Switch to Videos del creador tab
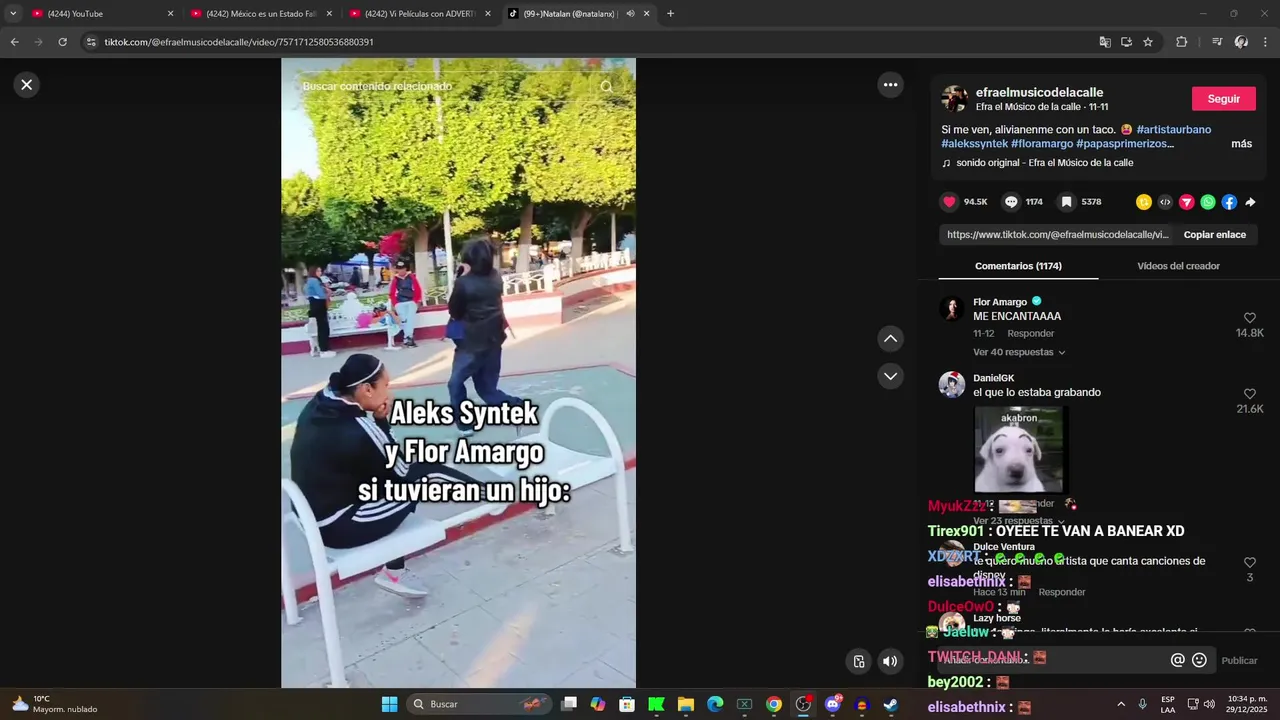 pyautogui.click(x=1178, y=266)
